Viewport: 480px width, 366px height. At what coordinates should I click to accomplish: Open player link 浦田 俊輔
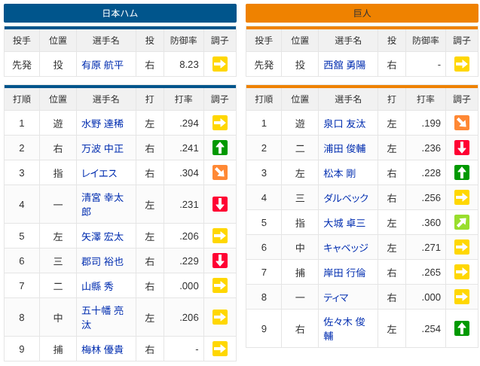click(344, 148)
